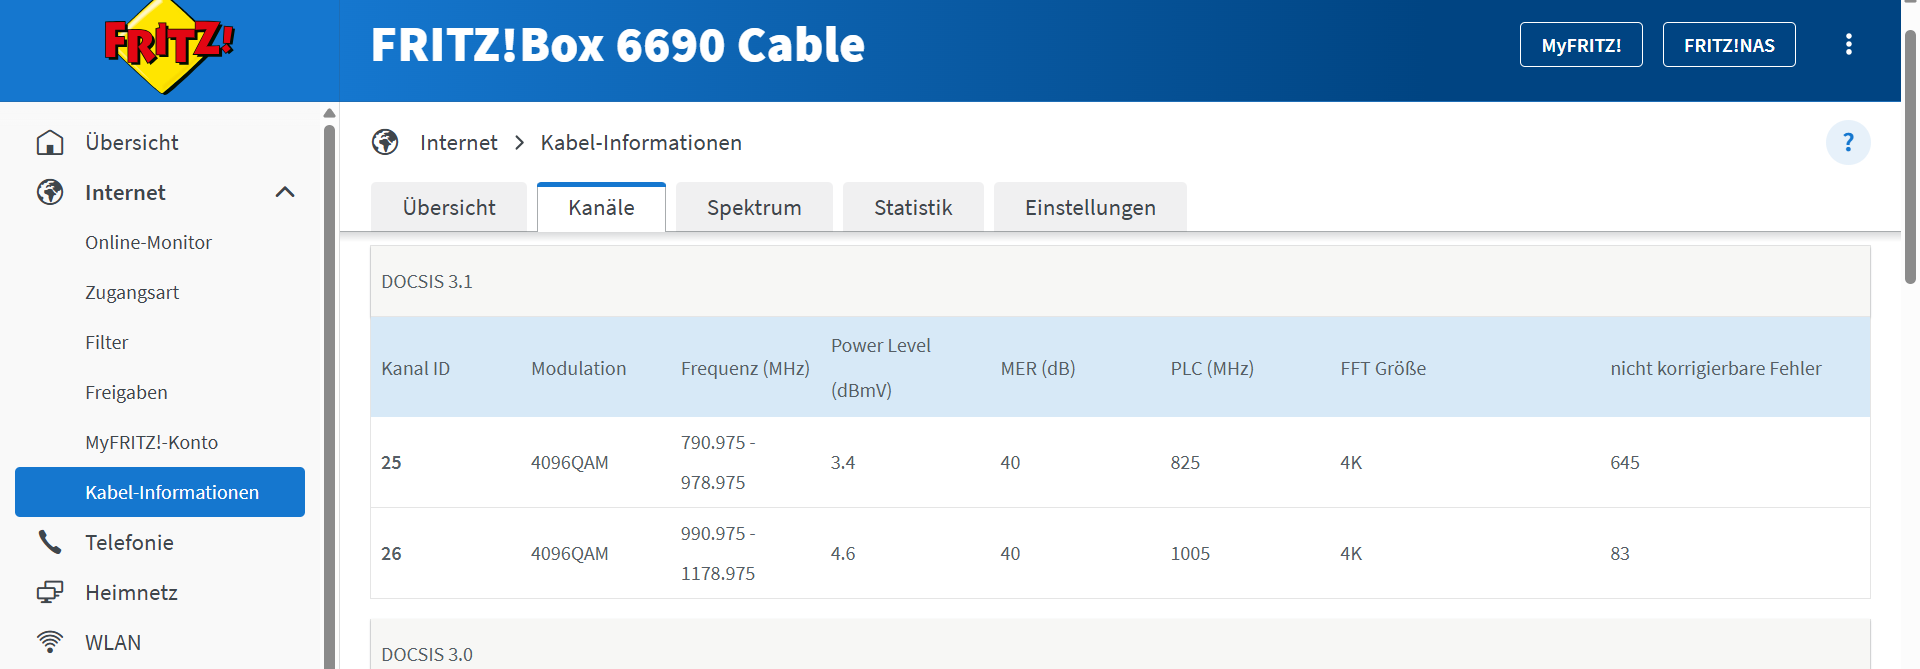Image resolution: width=1920 pixels, height=669 pixels.
Task: Click the FRITZ! logo
Action: pyautogui.click(x=169, y=46)
